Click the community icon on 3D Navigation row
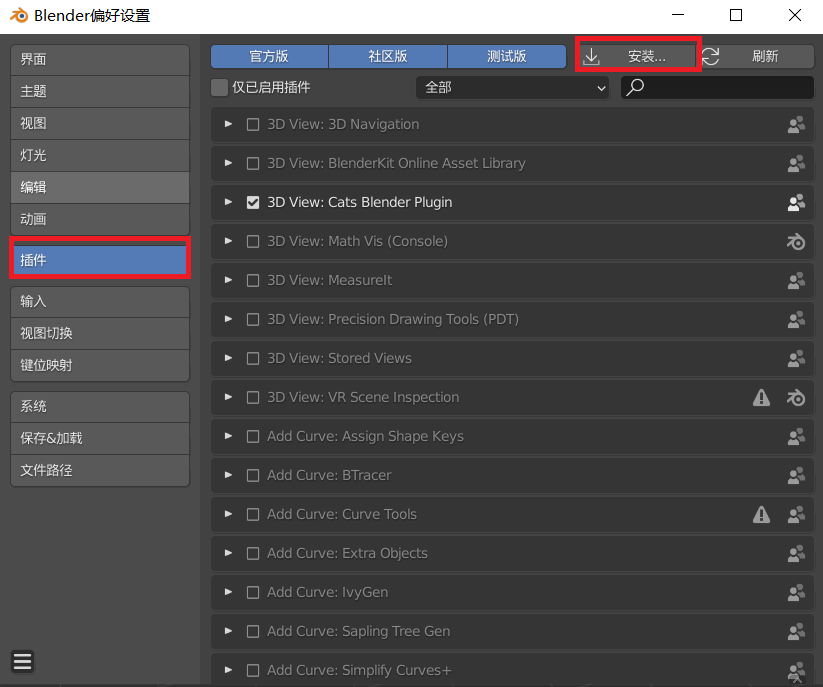Screen dimensions: 823x687 pyautogui.click(x=796, y=124)
